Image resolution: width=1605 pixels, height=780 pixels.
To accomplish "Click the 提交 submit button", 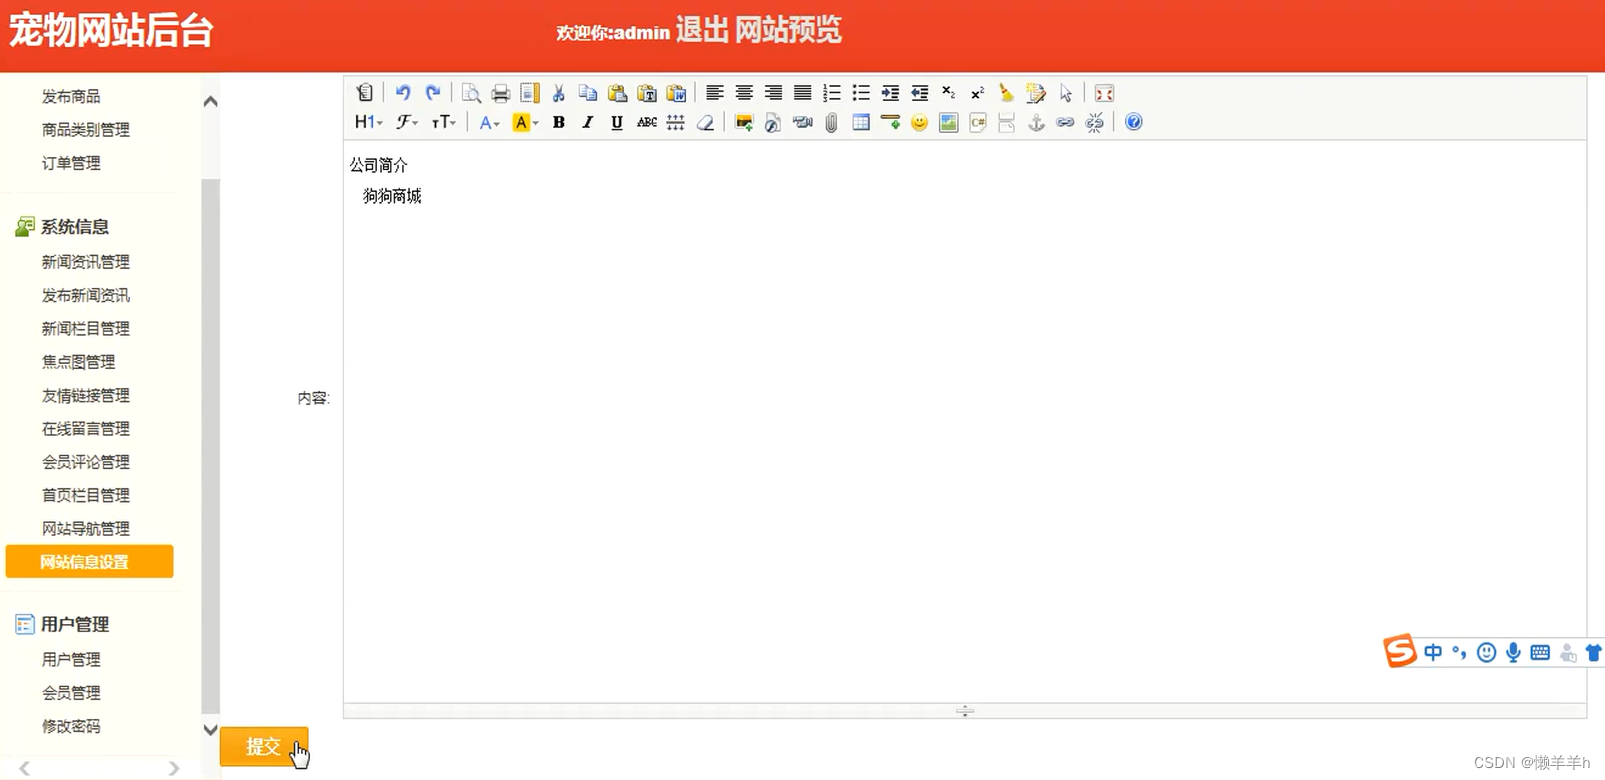I will 264,746.
